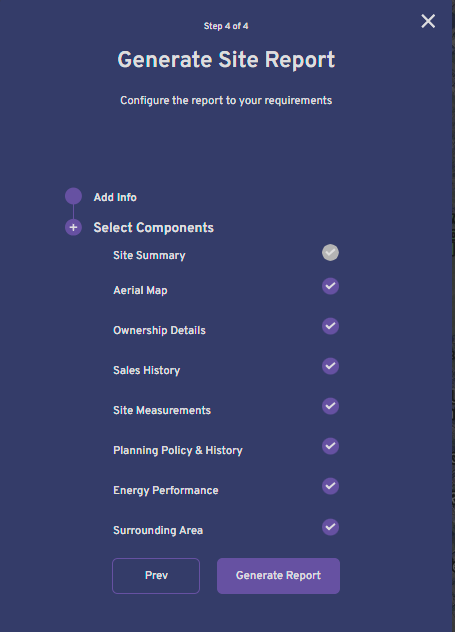Screen dimensions: 455x632
Task: Toggle Planning Policy & History checkmark
Action: [330, 446]
